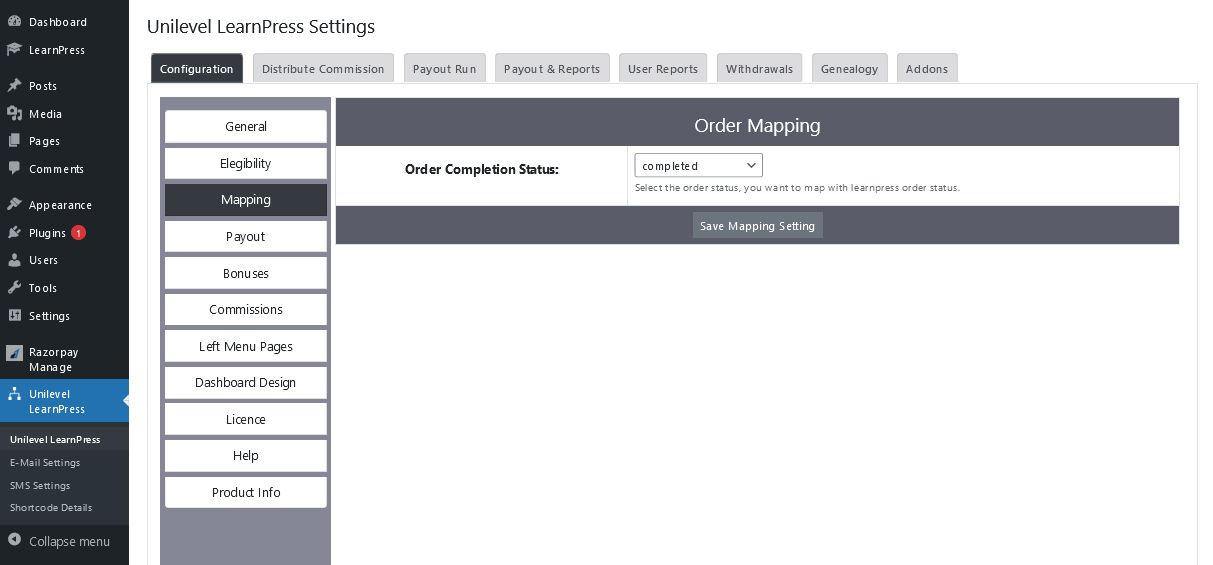Open Shortcode Details submenu link
Image resolution: width=1213 pixels, height=565 pixels.
[x=51, y=508]
